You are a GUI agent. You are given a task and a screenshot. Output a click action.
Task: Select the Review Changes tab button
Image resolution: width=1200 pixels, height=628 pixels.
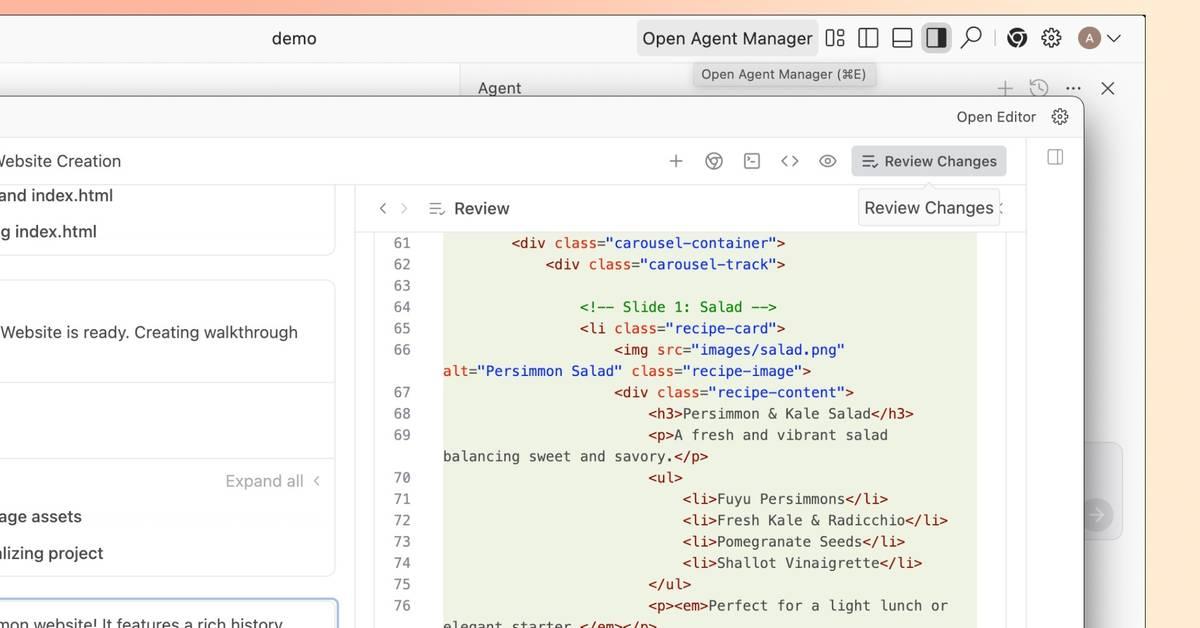(x=929, y=161)
